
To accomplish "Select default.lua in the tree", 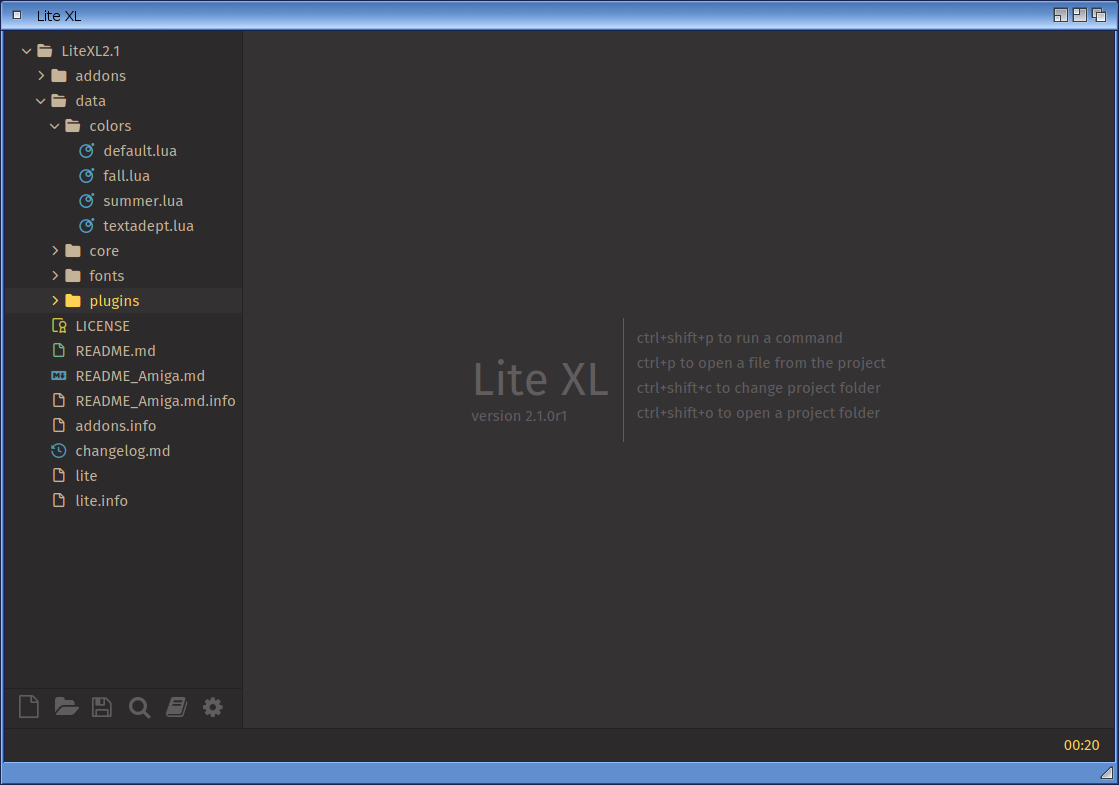I will tap(140, 151).
